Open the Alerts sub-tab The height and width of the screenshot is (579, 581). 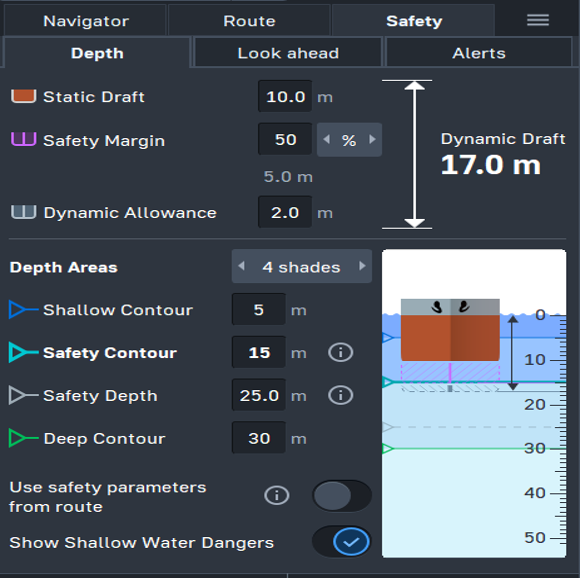(479, 53)
